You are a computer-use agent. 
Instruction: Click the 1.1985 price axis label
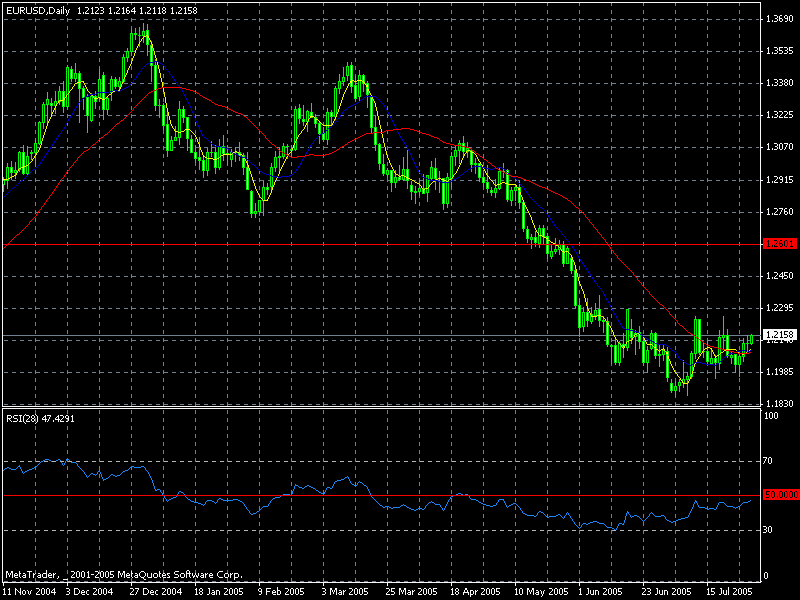780,371
